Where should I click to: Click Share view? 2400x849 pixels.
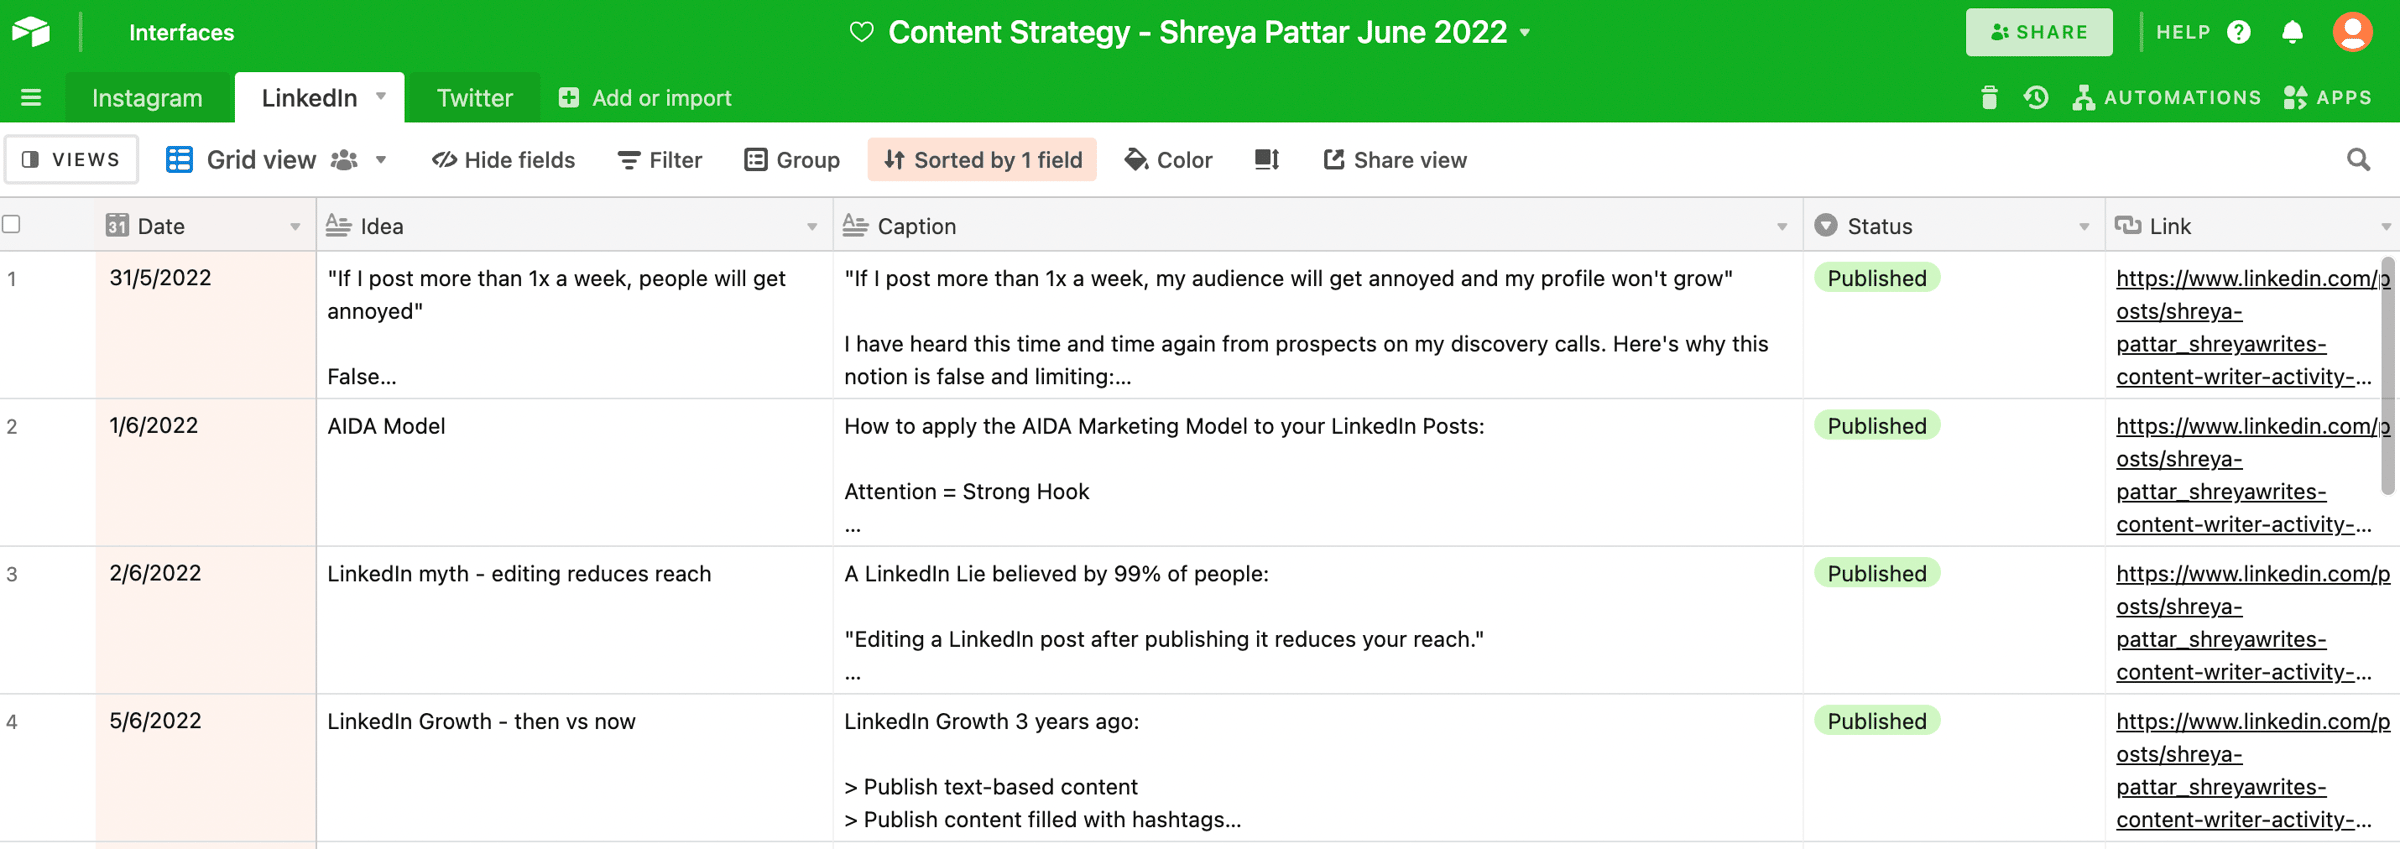(x=1395, y=160)
